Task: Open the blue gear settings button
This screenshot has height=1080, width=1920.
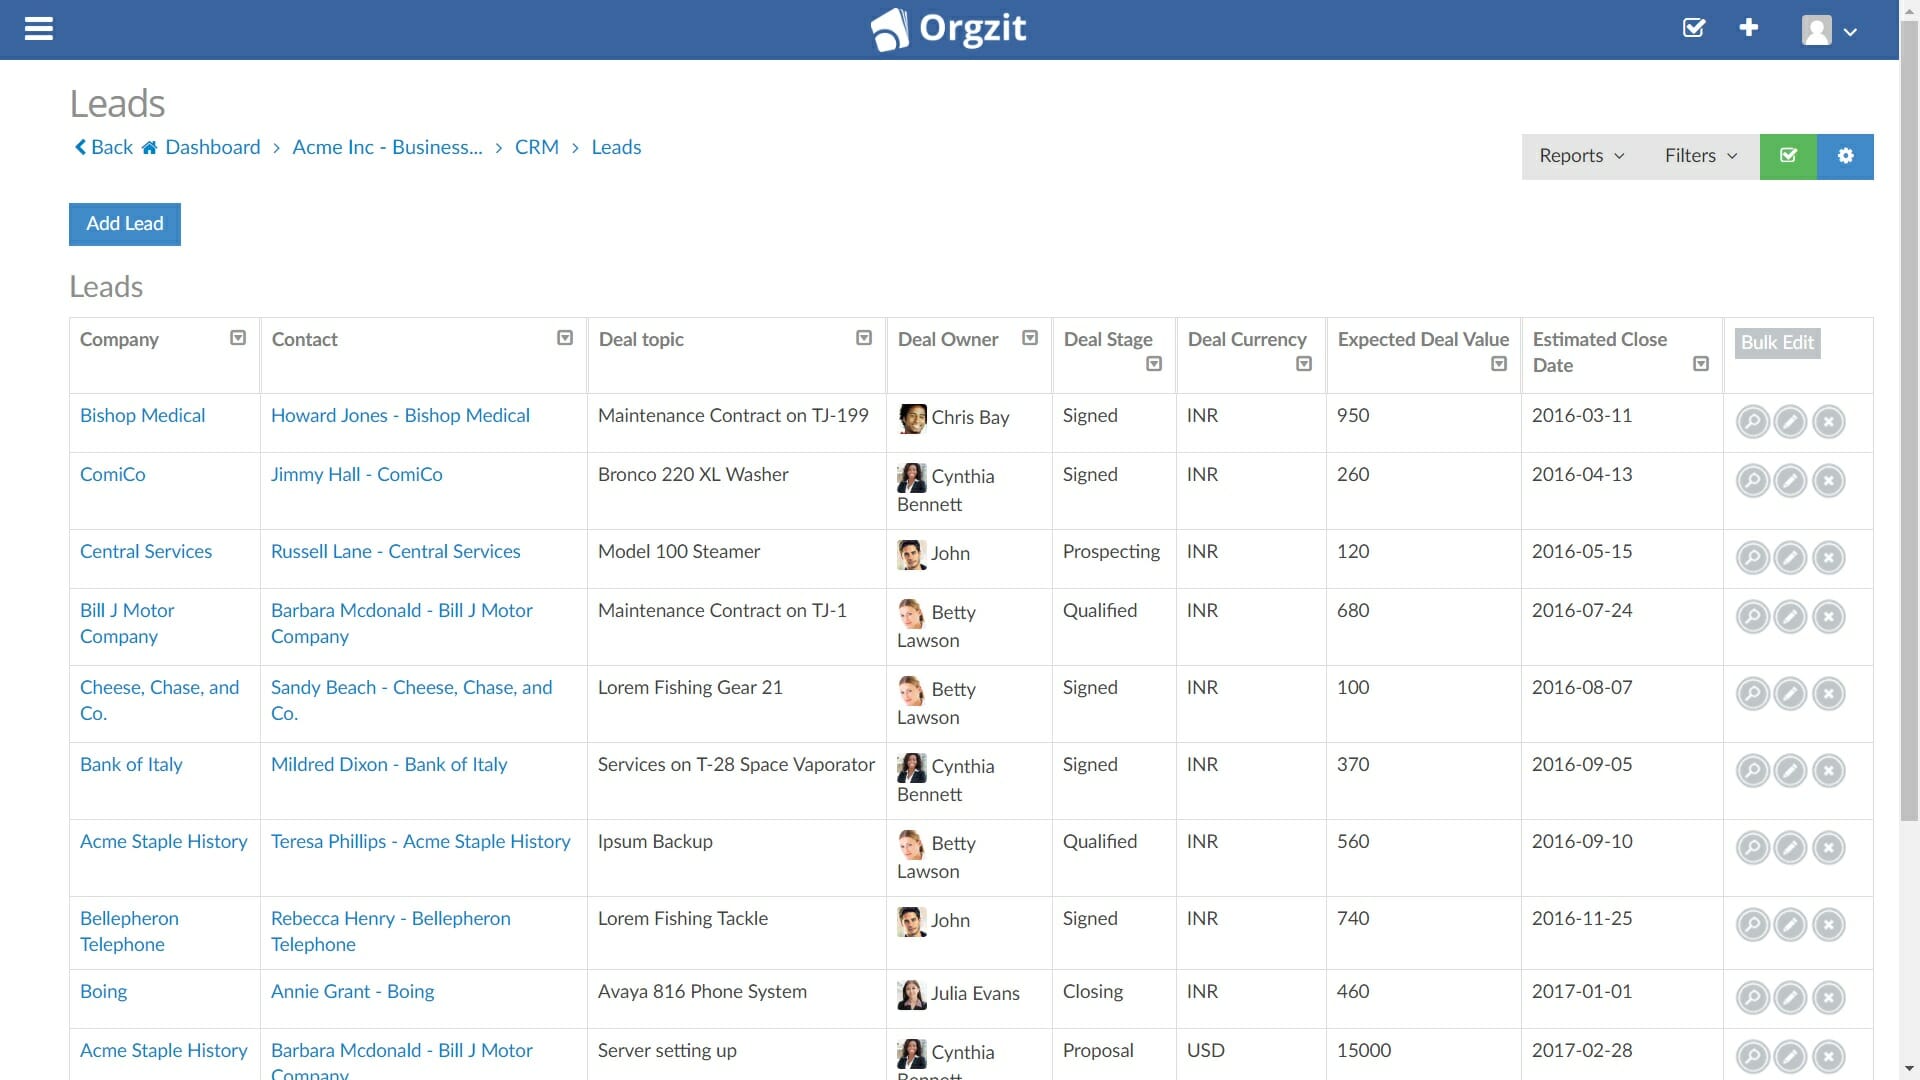Action: (x=1845, y=156)
